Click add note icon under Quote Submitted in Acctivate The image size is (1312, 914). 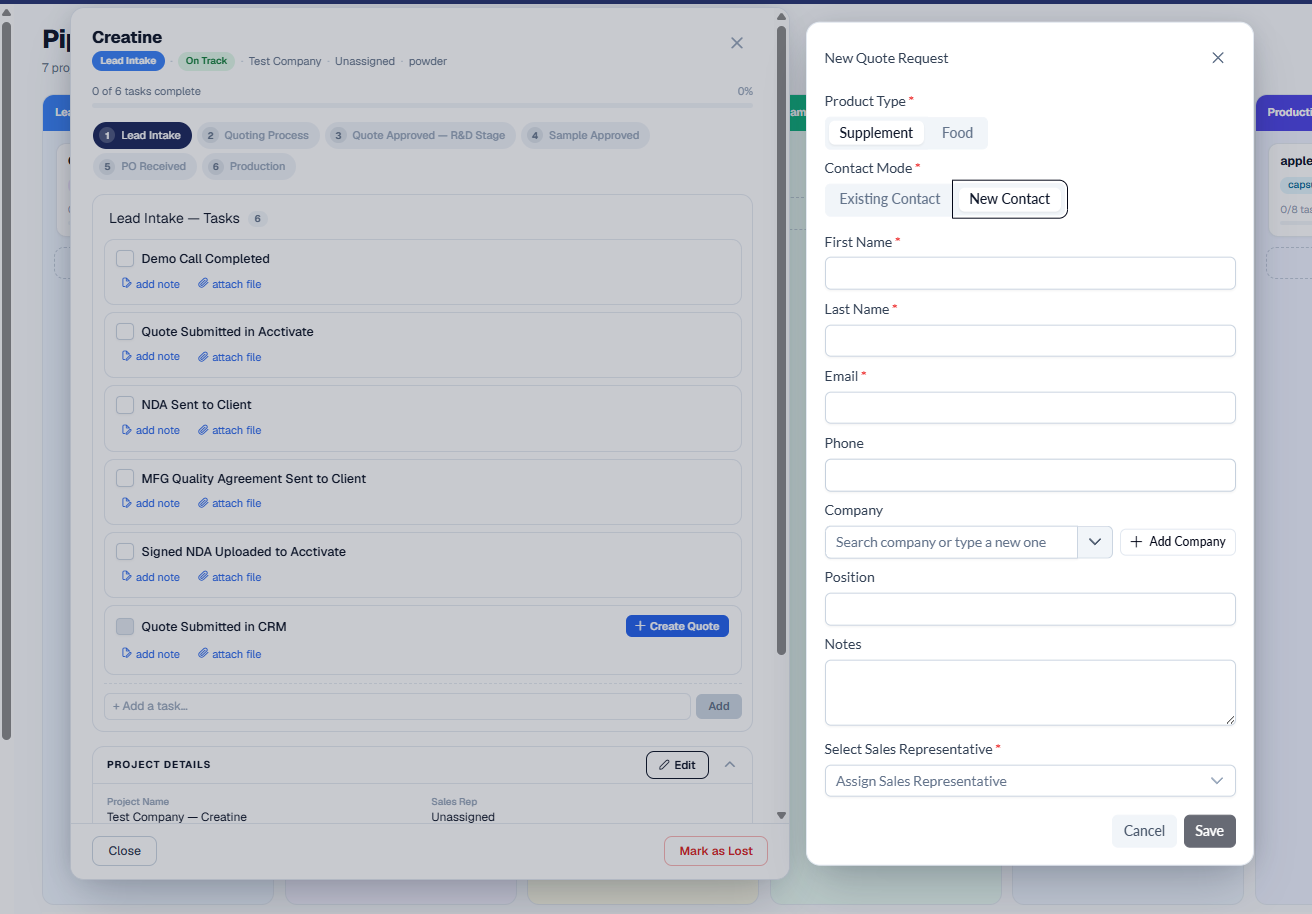coord(127,356)
